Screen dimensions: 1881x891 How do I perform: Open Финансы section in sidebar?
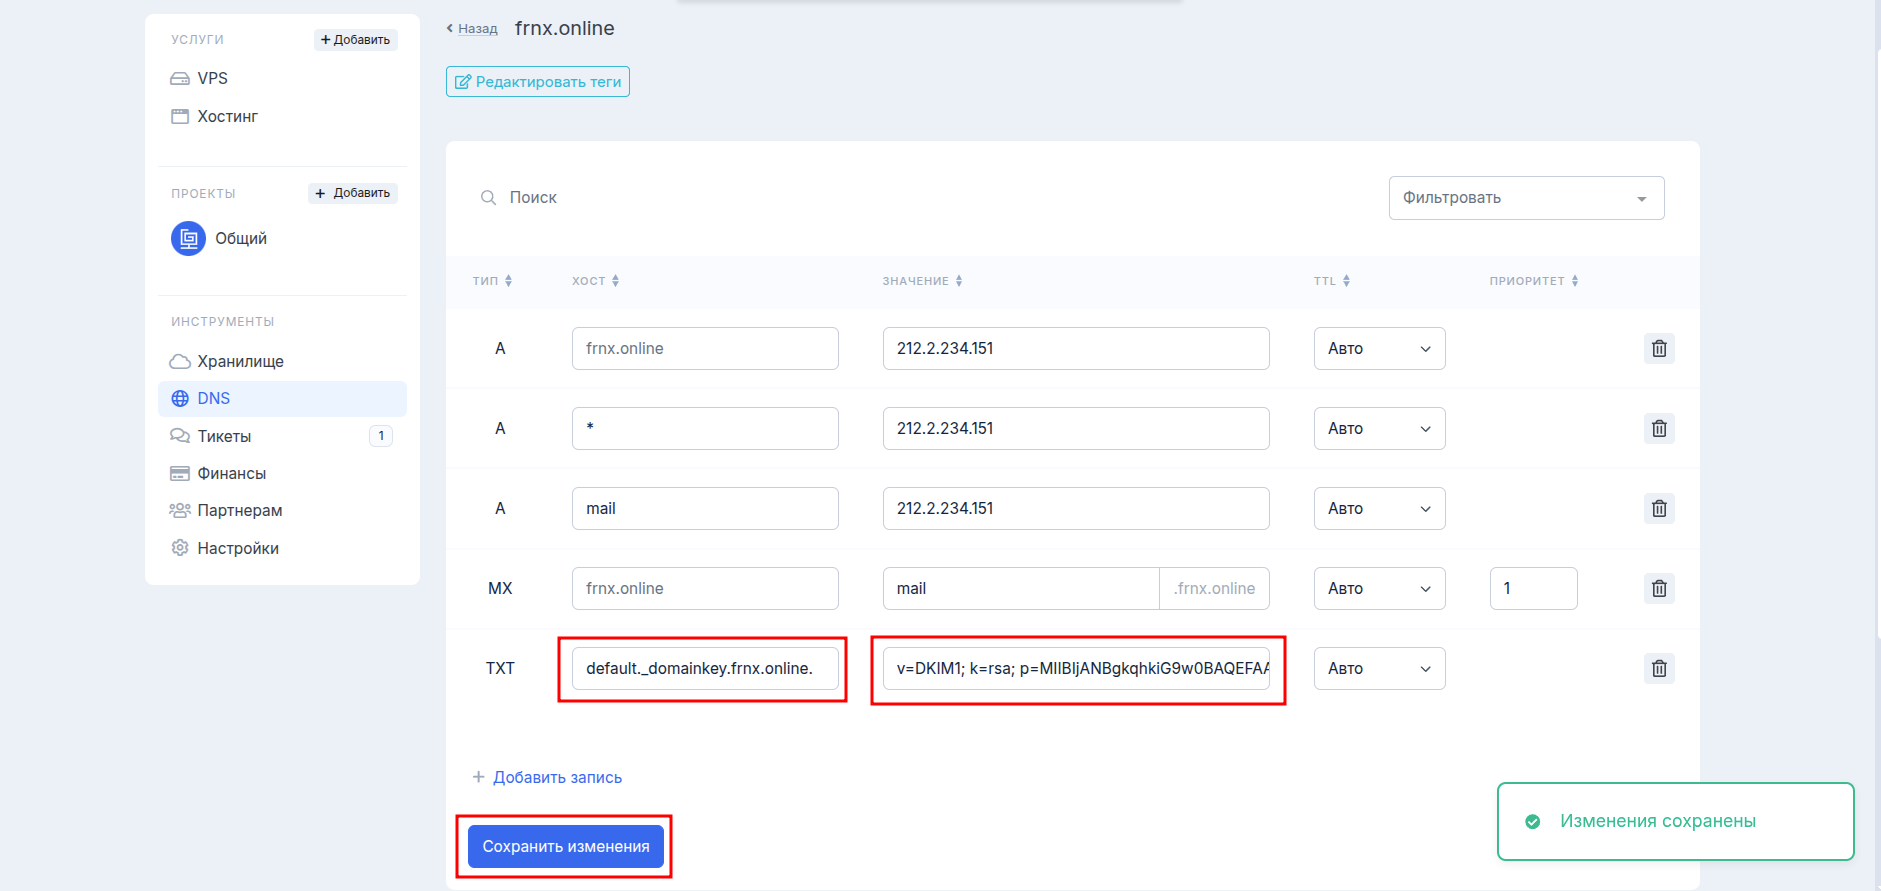click(231, 473)
